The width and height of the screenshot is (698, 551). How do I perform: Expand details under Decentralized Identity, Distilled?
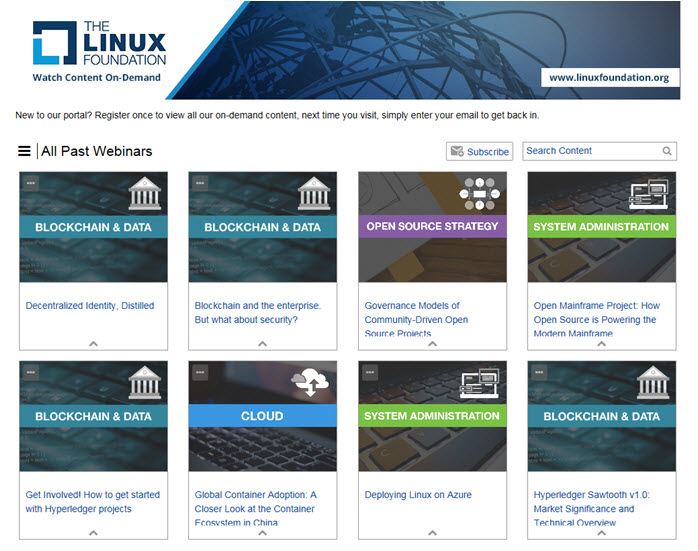[93, 344]
